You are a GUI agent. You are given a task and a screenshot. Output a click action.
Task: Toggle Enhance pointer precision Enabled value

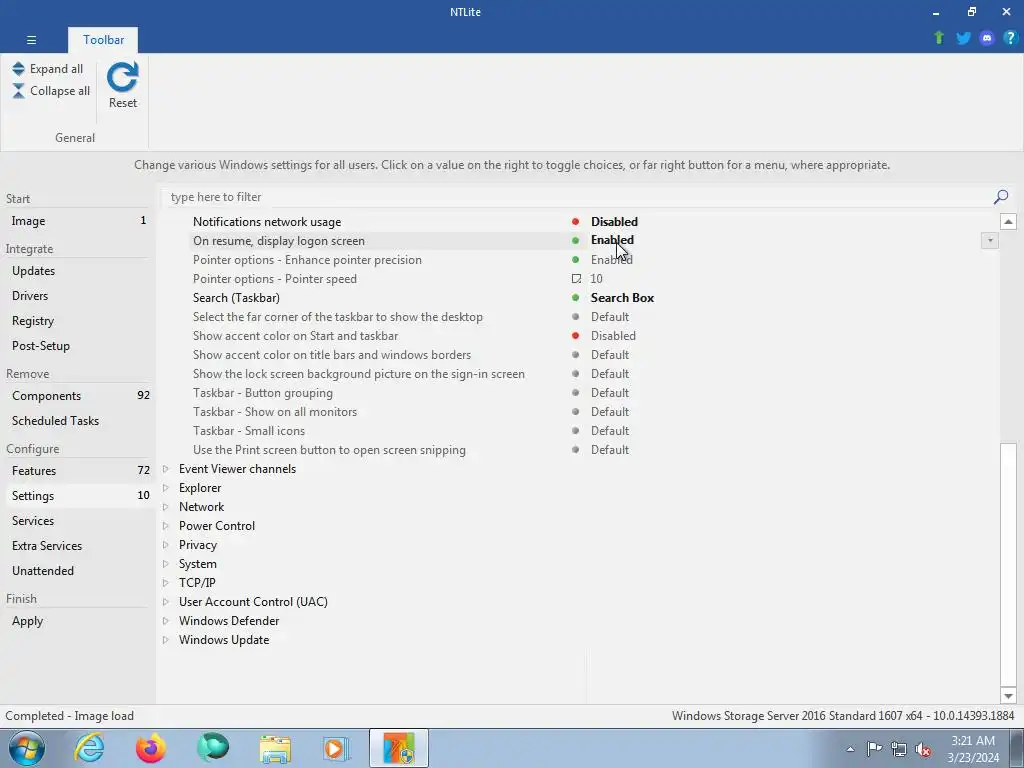pos(612,260)
